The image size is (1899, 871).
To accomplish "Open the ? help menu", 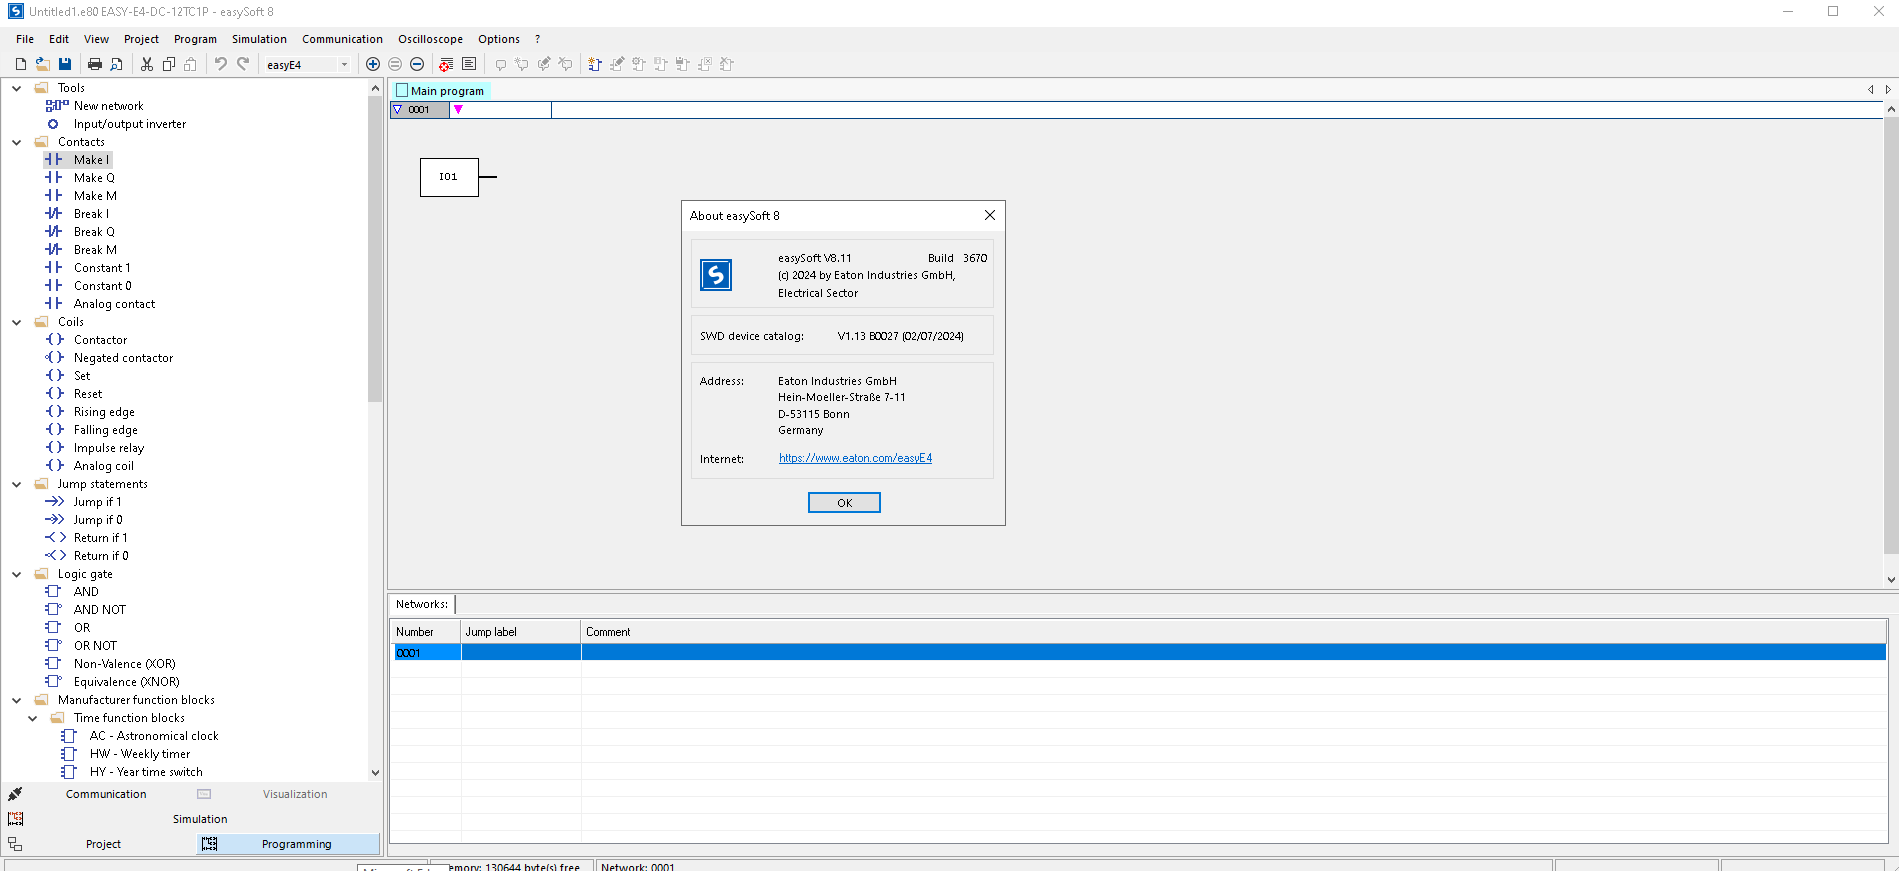I will click(x=537, y=39).
